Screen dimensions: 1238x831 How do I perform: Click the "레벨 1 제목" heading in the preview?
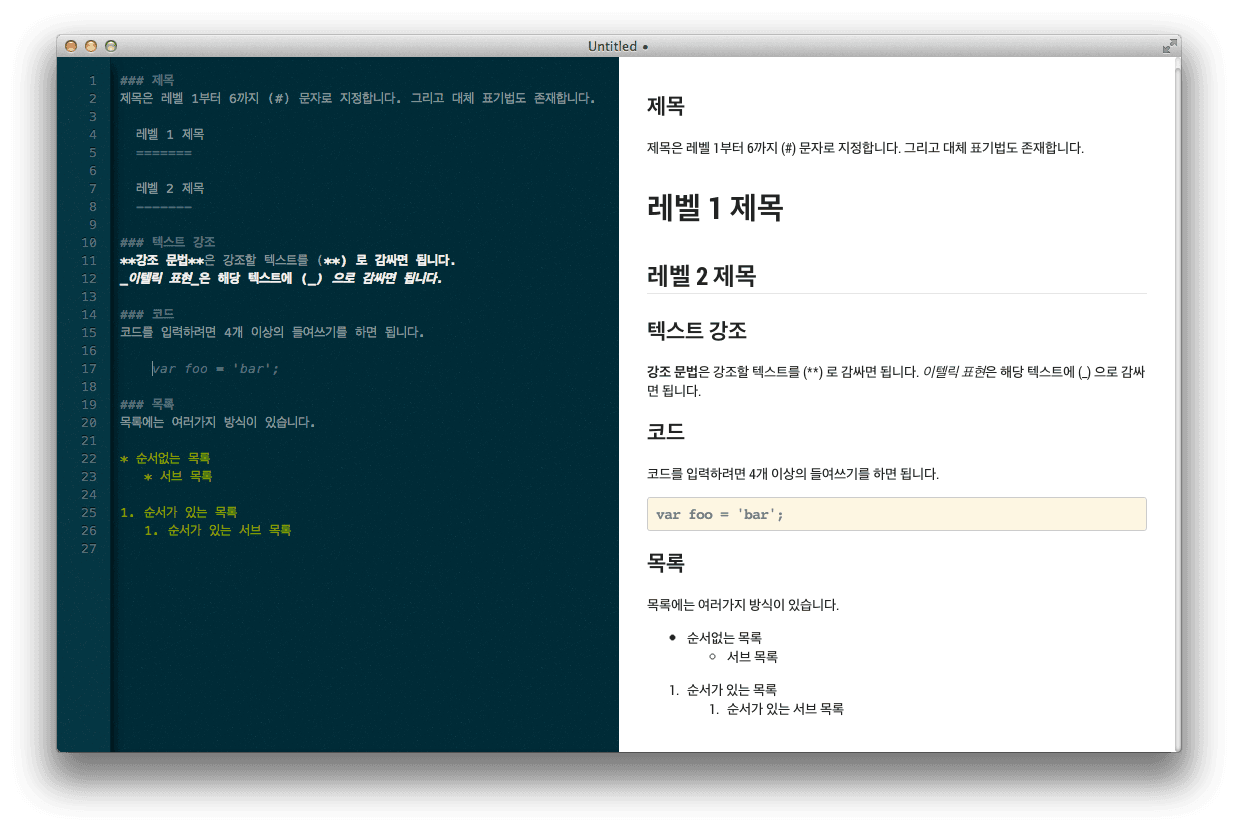click(x=715, y=208)
